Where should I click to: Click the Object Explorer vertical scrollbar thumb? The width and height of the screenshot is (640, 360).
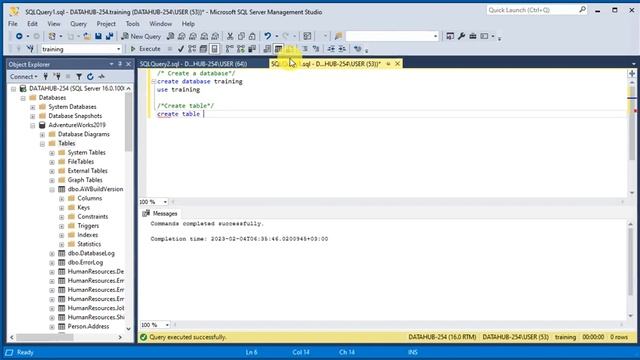tap(129, 122)
